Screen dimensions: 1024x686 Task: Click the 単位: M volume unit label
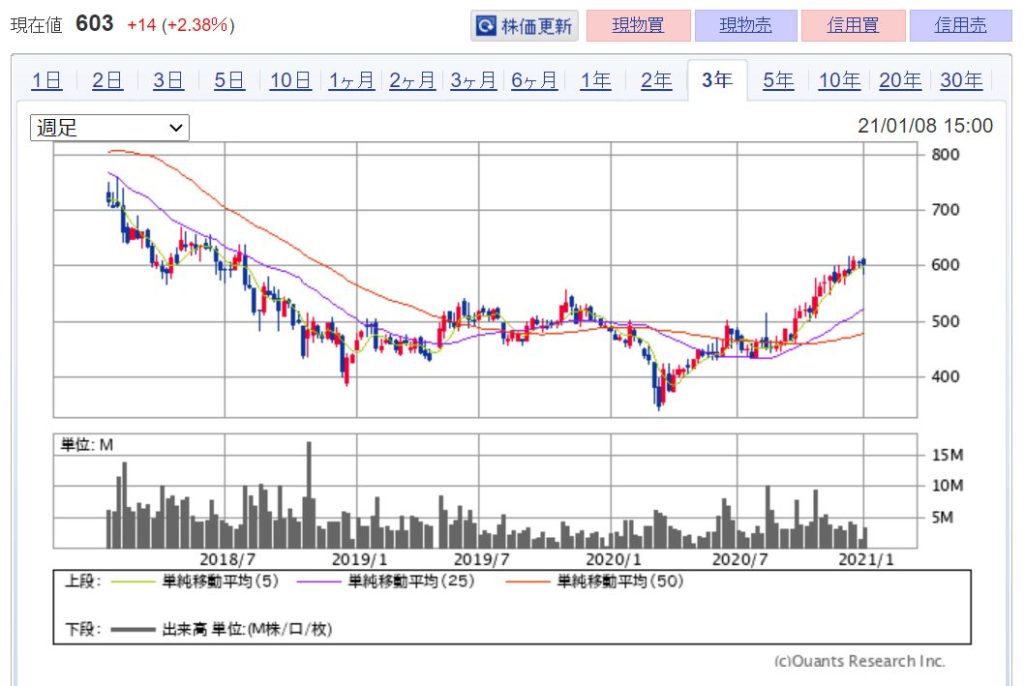(87, 445)
